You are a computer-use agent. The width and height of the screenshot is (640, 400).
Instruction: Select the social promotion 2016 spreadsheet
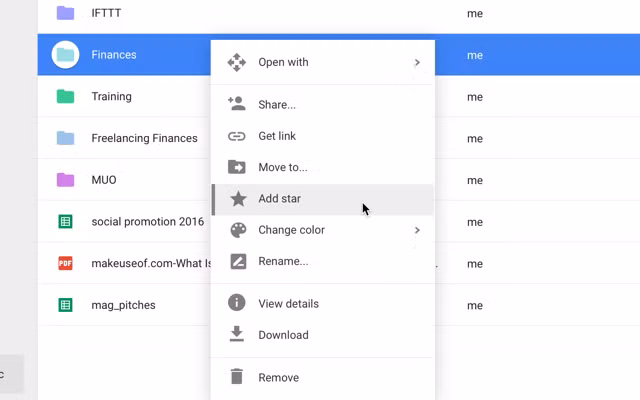pyautogui.click(x=147, y=222)
